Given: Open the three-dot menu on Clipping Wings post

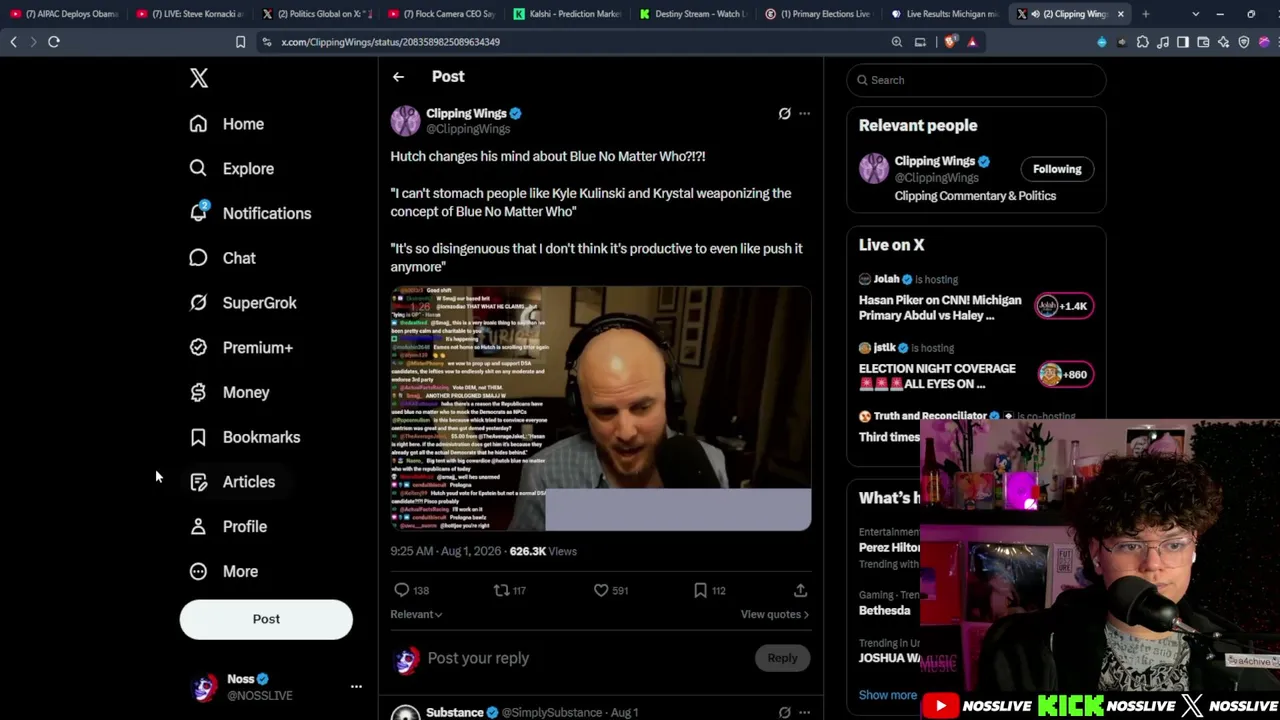Looking at the screenshot, I should (x=804, y=113).
